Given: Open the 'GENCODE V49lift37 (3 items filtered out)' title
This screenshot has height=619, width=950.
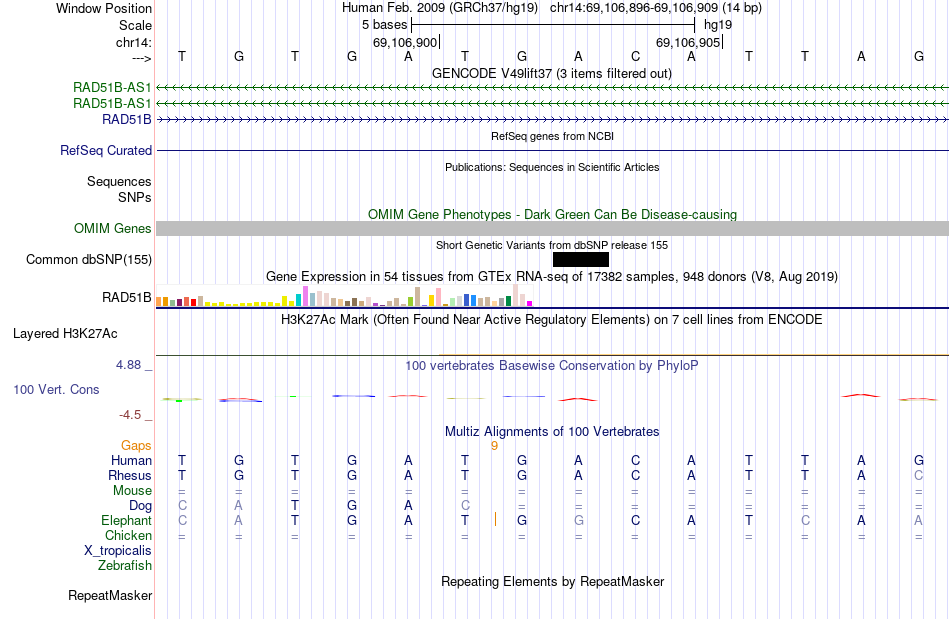Looking at the screenshot, I should [x=551, y=73].
